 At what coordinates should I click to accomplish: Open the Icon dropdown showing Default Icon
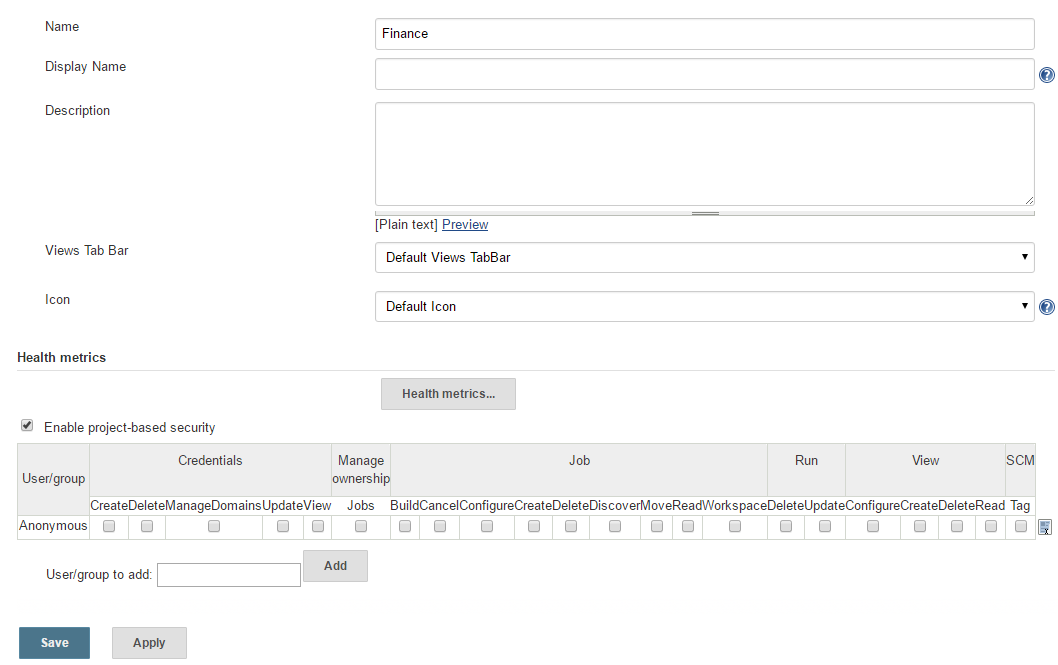[x=704, y=307]
